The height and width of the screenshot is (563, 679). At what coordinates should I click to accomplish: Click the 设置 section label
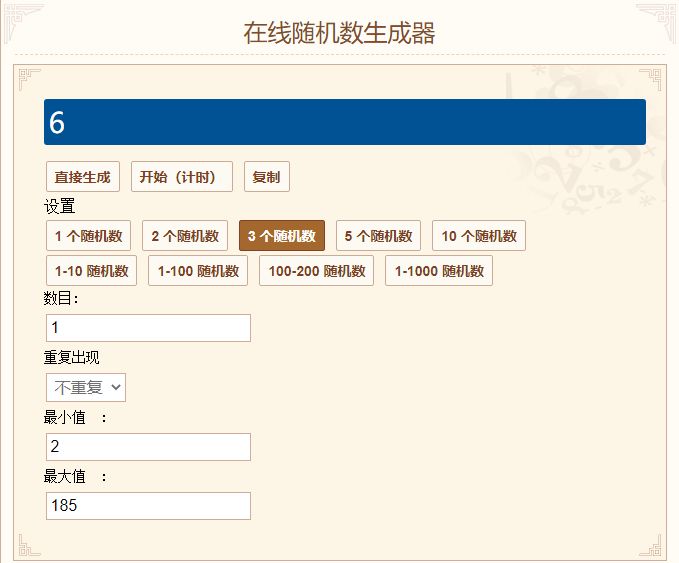(59, 206)
